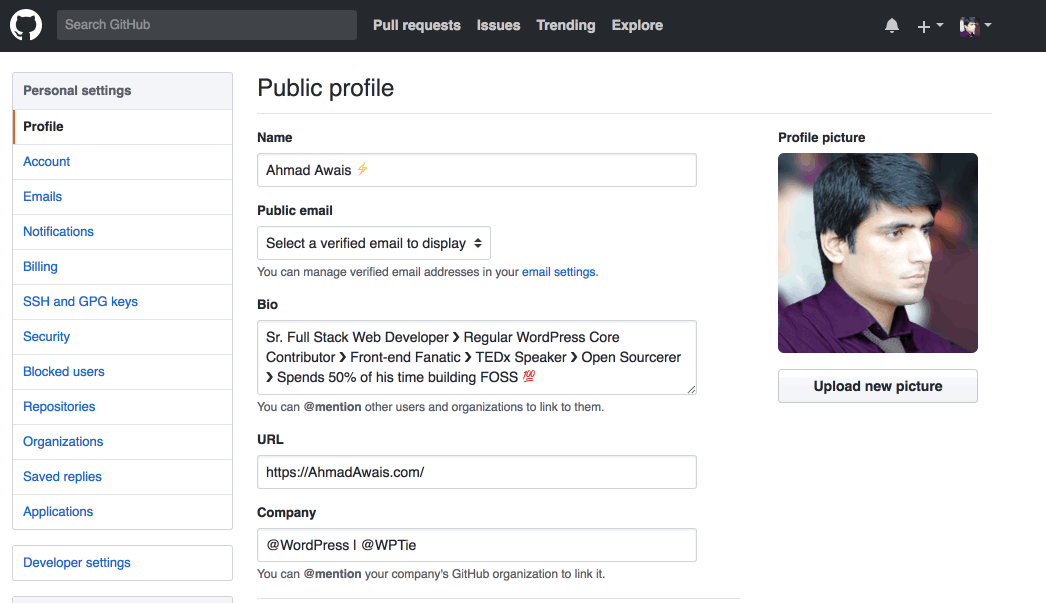Open SSH and GPG keys settings
The image size is (1046, 603).
pos(80,302)
